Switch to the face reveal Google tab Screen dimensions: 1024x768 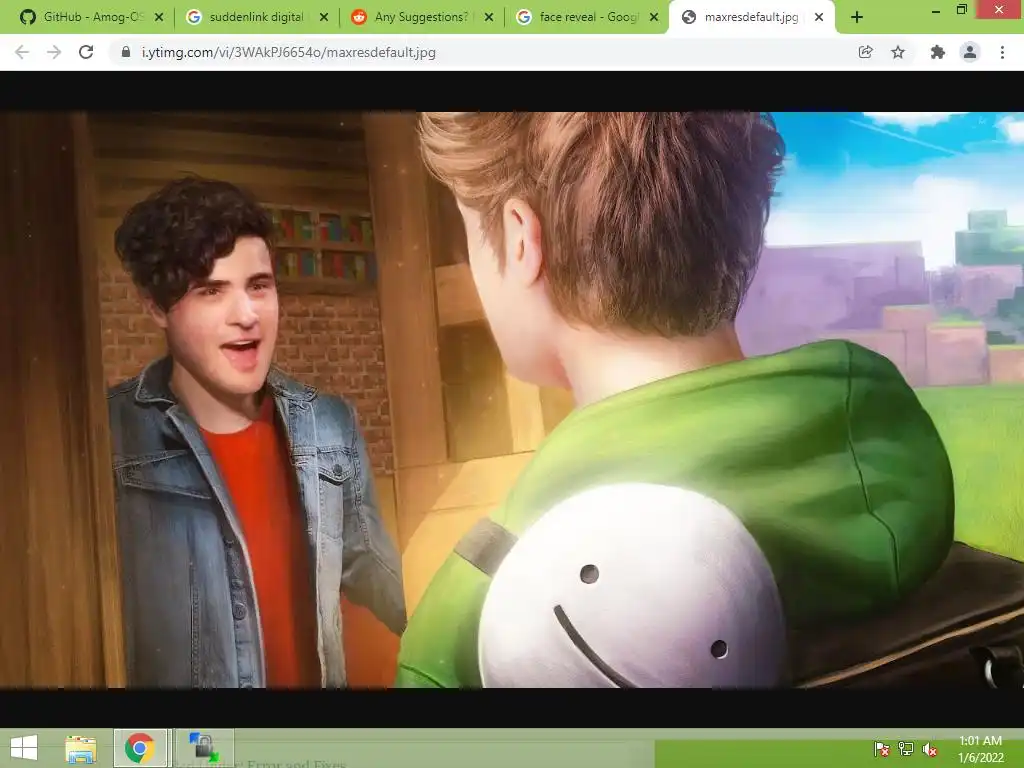(x=586, y=18)
